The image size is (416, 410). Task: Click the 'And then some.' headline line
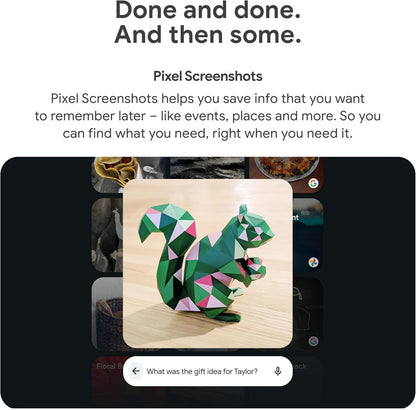(x=208, y=35)
